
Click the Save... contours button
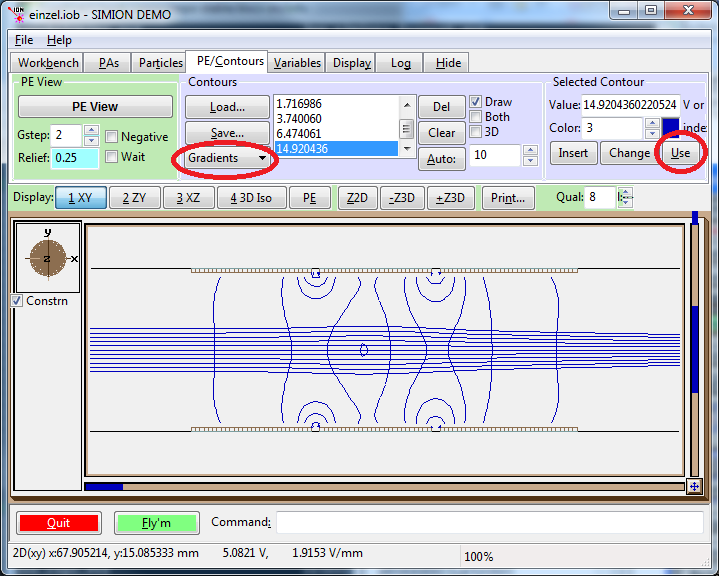227,133
